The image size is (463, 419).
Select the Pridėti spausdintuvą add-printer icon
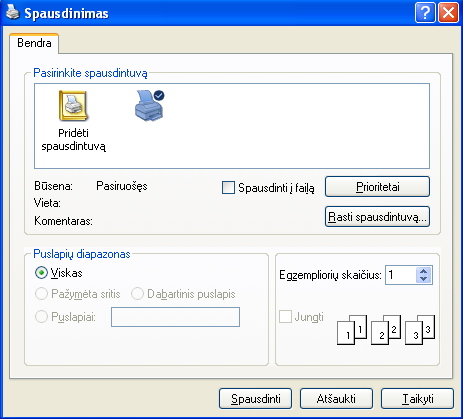click(x=73, y=106)
